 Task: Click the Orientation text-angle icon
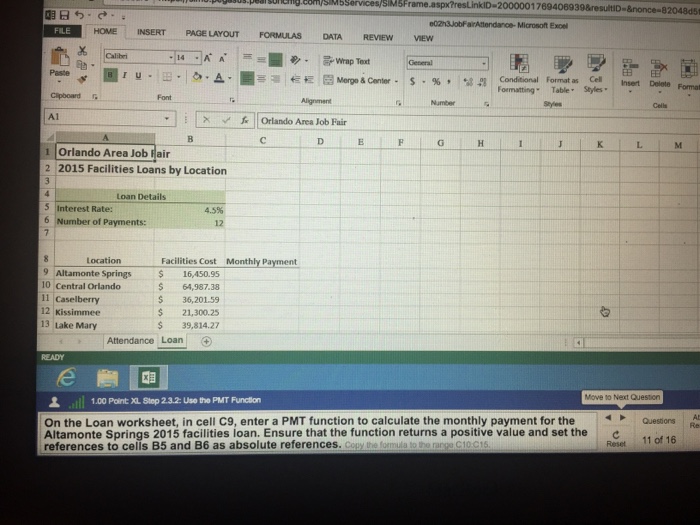(x=295, y=60)
